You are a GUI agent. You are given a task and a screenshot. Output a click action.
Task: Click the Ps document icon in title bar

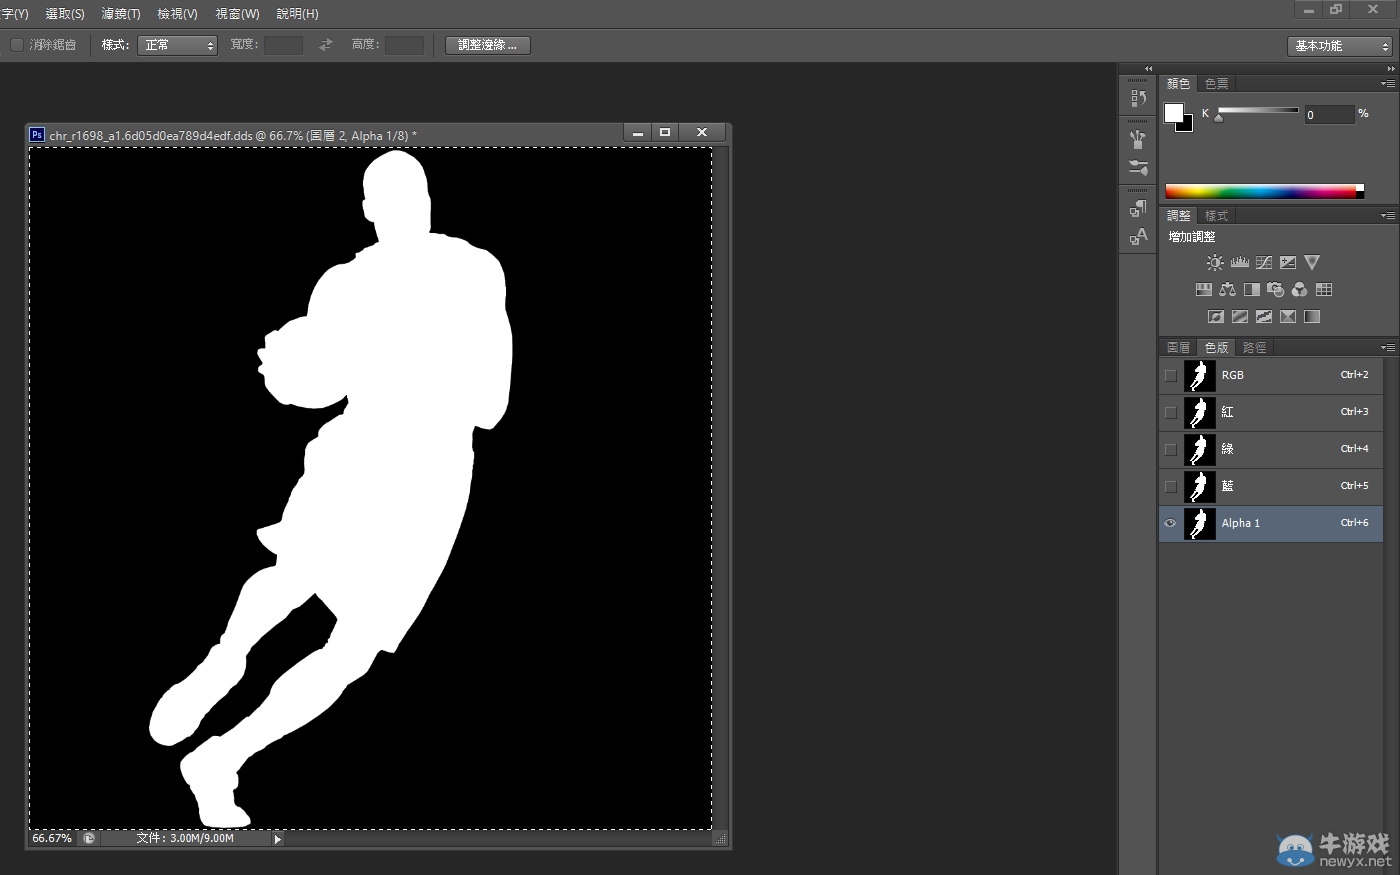coord(37,134)
